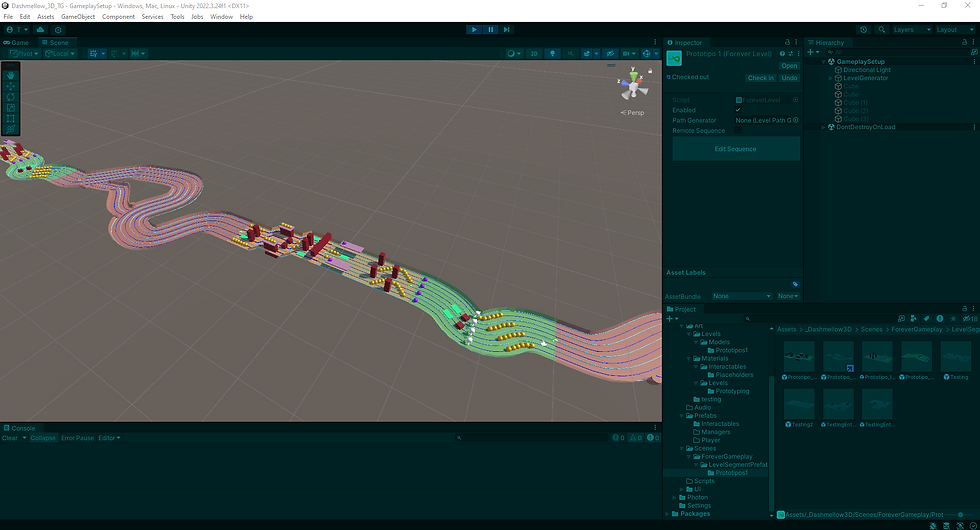Expand the LevelGenerator hierarchy item
The image size is (980, 530).
(x=831, y=78)
